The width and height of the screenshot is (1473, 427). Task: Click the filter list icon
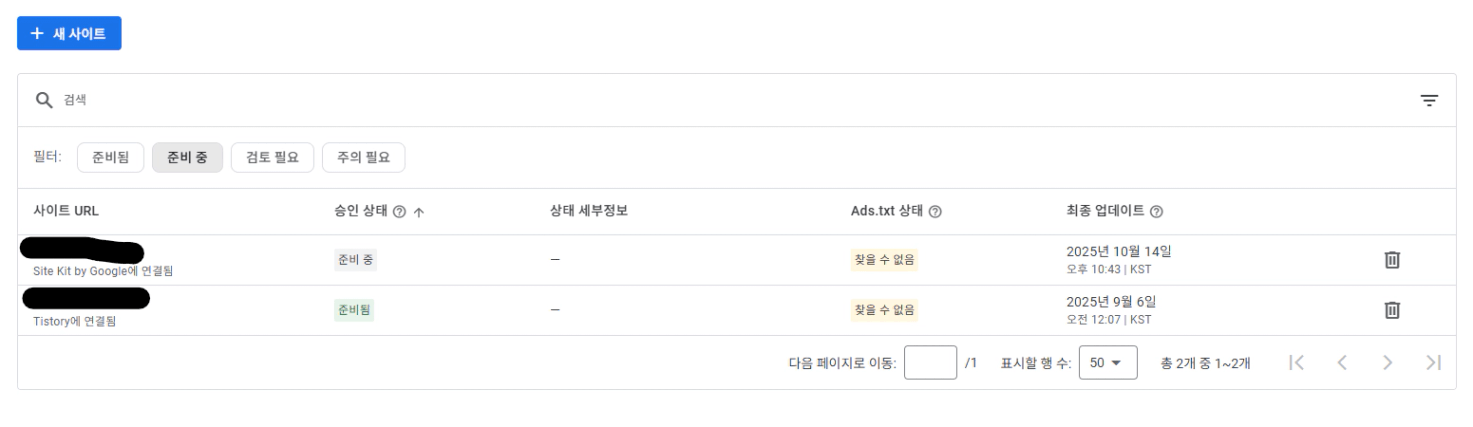click(1429, 100)
